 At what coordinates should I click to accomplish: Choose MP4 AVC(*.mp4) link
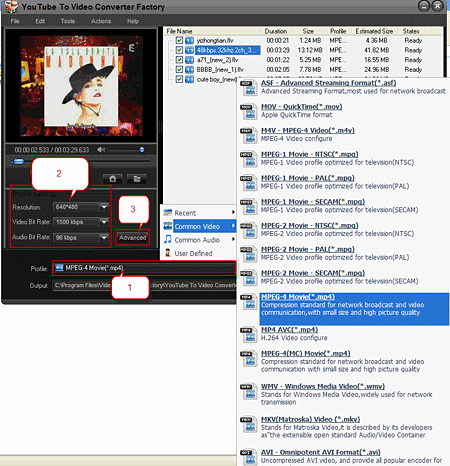(289, 330)
